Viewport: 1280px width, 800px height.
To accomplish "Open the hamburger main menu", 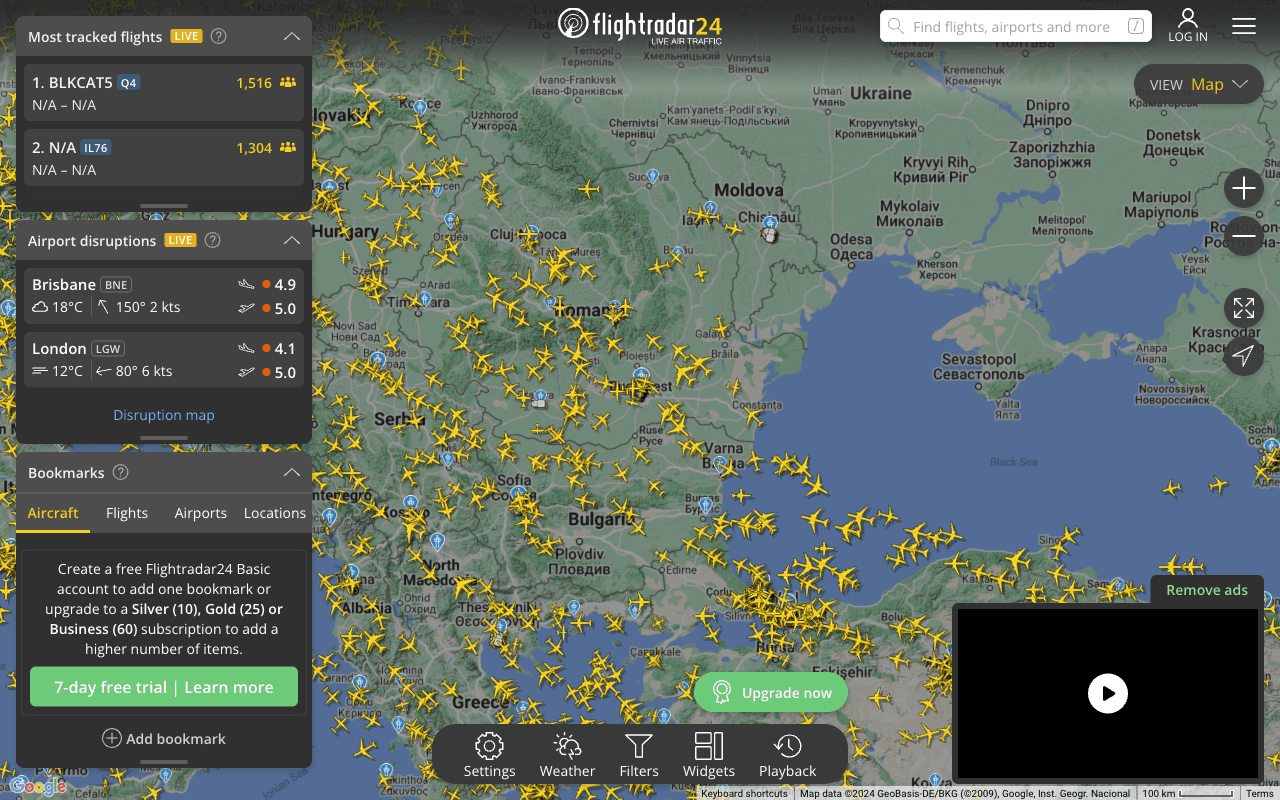I will [1243, 26].
